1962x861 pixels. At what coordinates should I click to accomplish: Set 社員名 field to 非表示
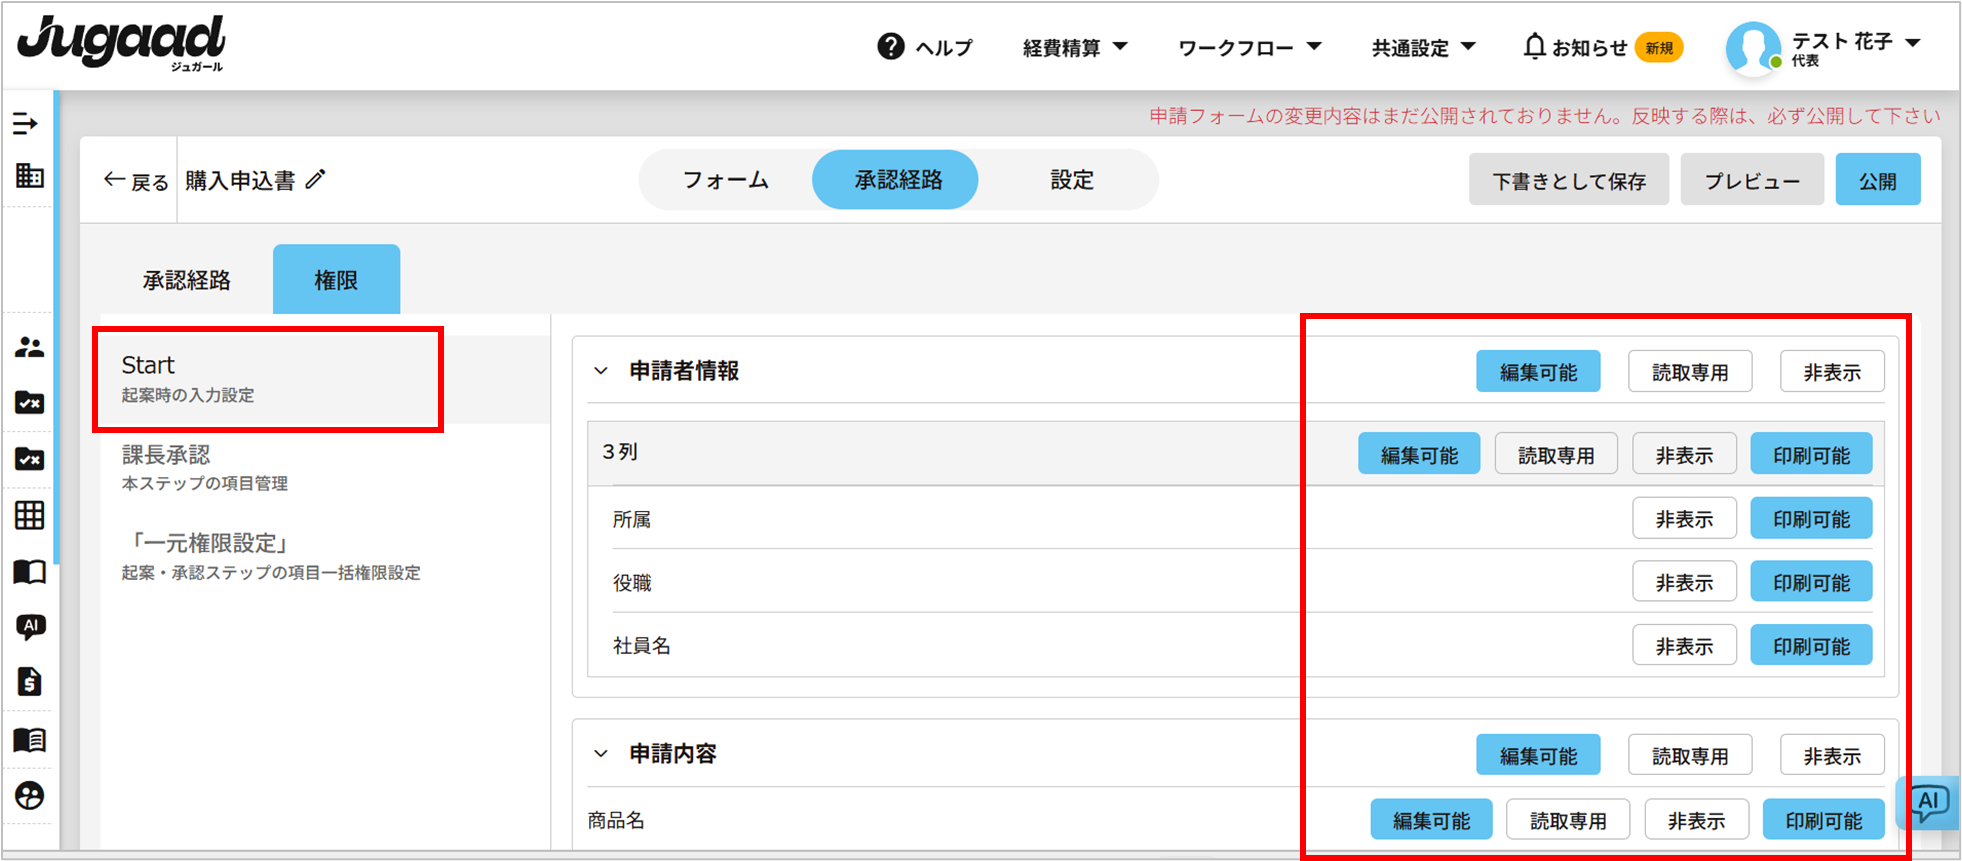[1684, 646]
